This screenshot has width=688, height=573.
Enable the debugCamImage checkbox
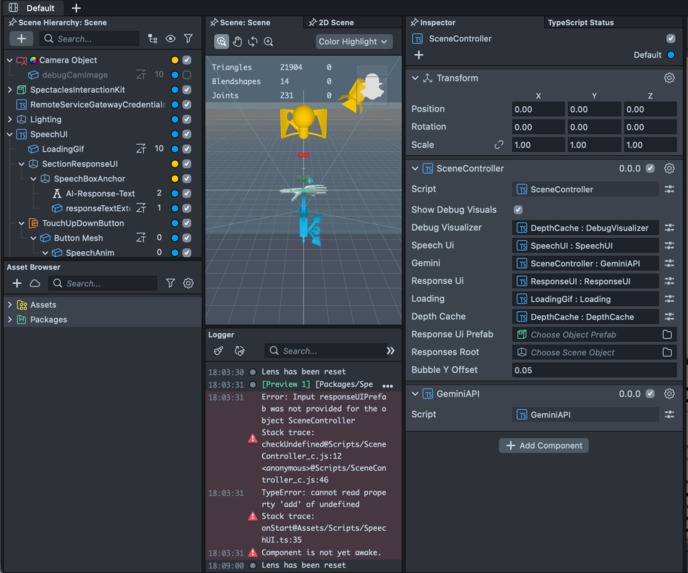click(x=187, y=75)
